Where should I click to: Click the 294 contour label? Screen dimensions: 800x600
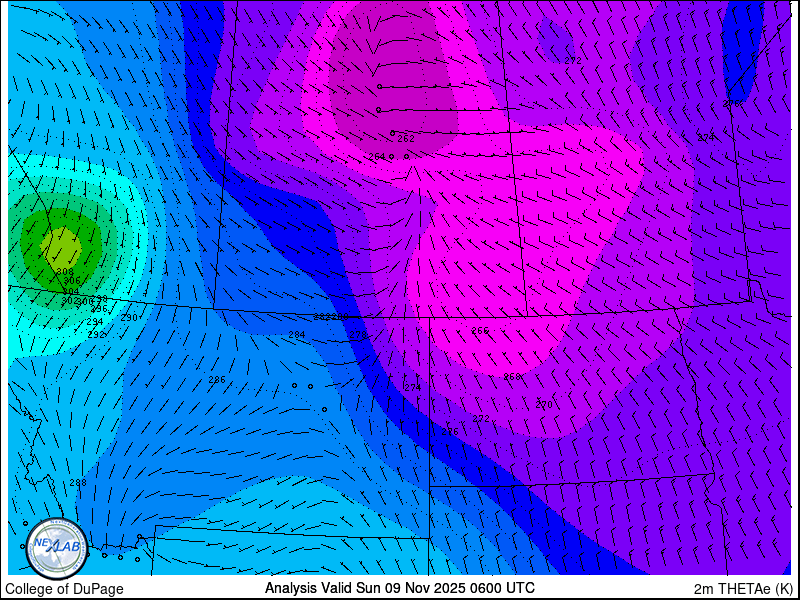coord(94,322)
